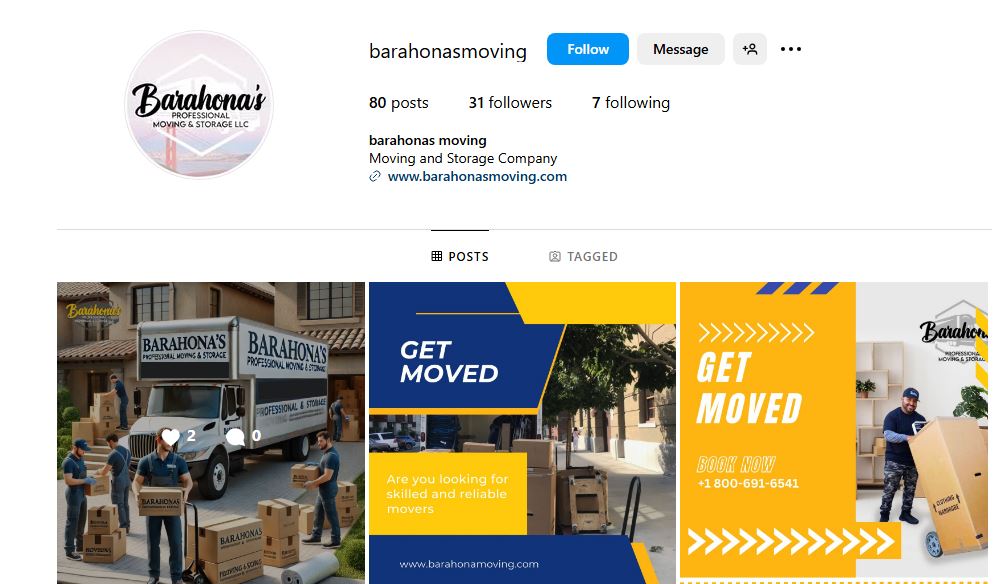The height and width of the screenshot is (584, 1004).
Task: Open the blue GET MOVED post
Action: click(x=522, y=433)
